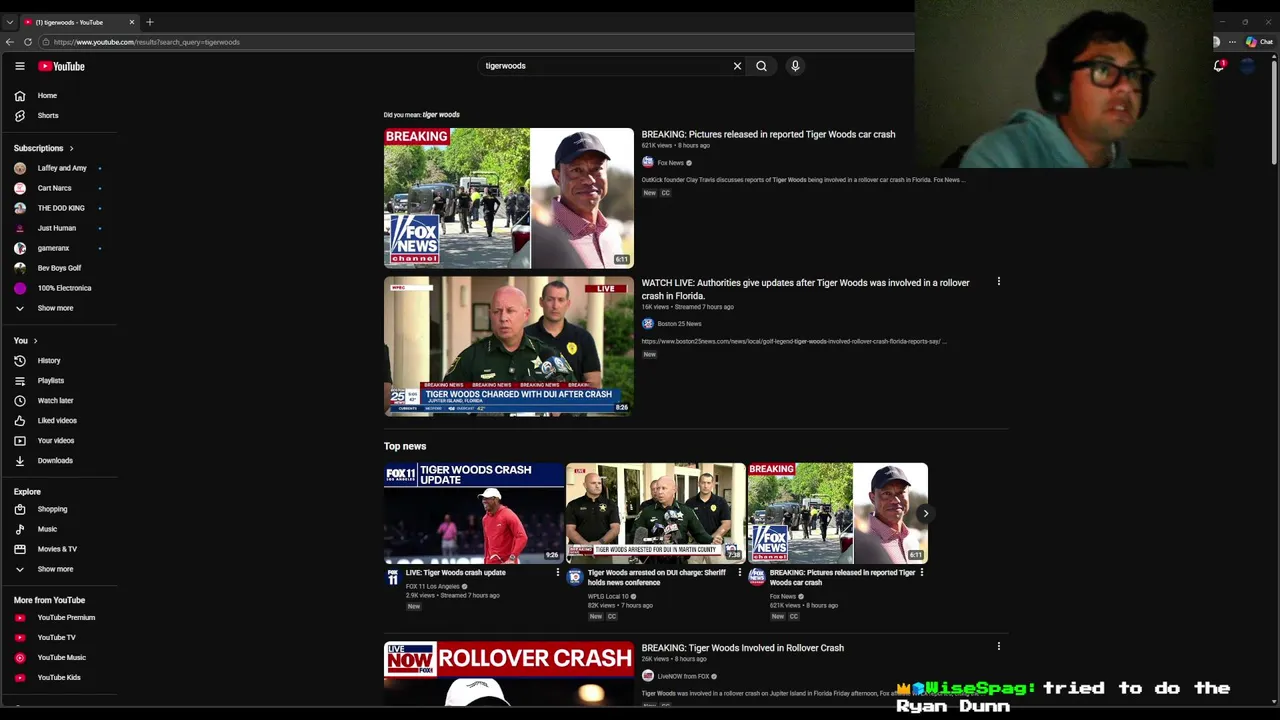Open the You section header

coord(26,341)
